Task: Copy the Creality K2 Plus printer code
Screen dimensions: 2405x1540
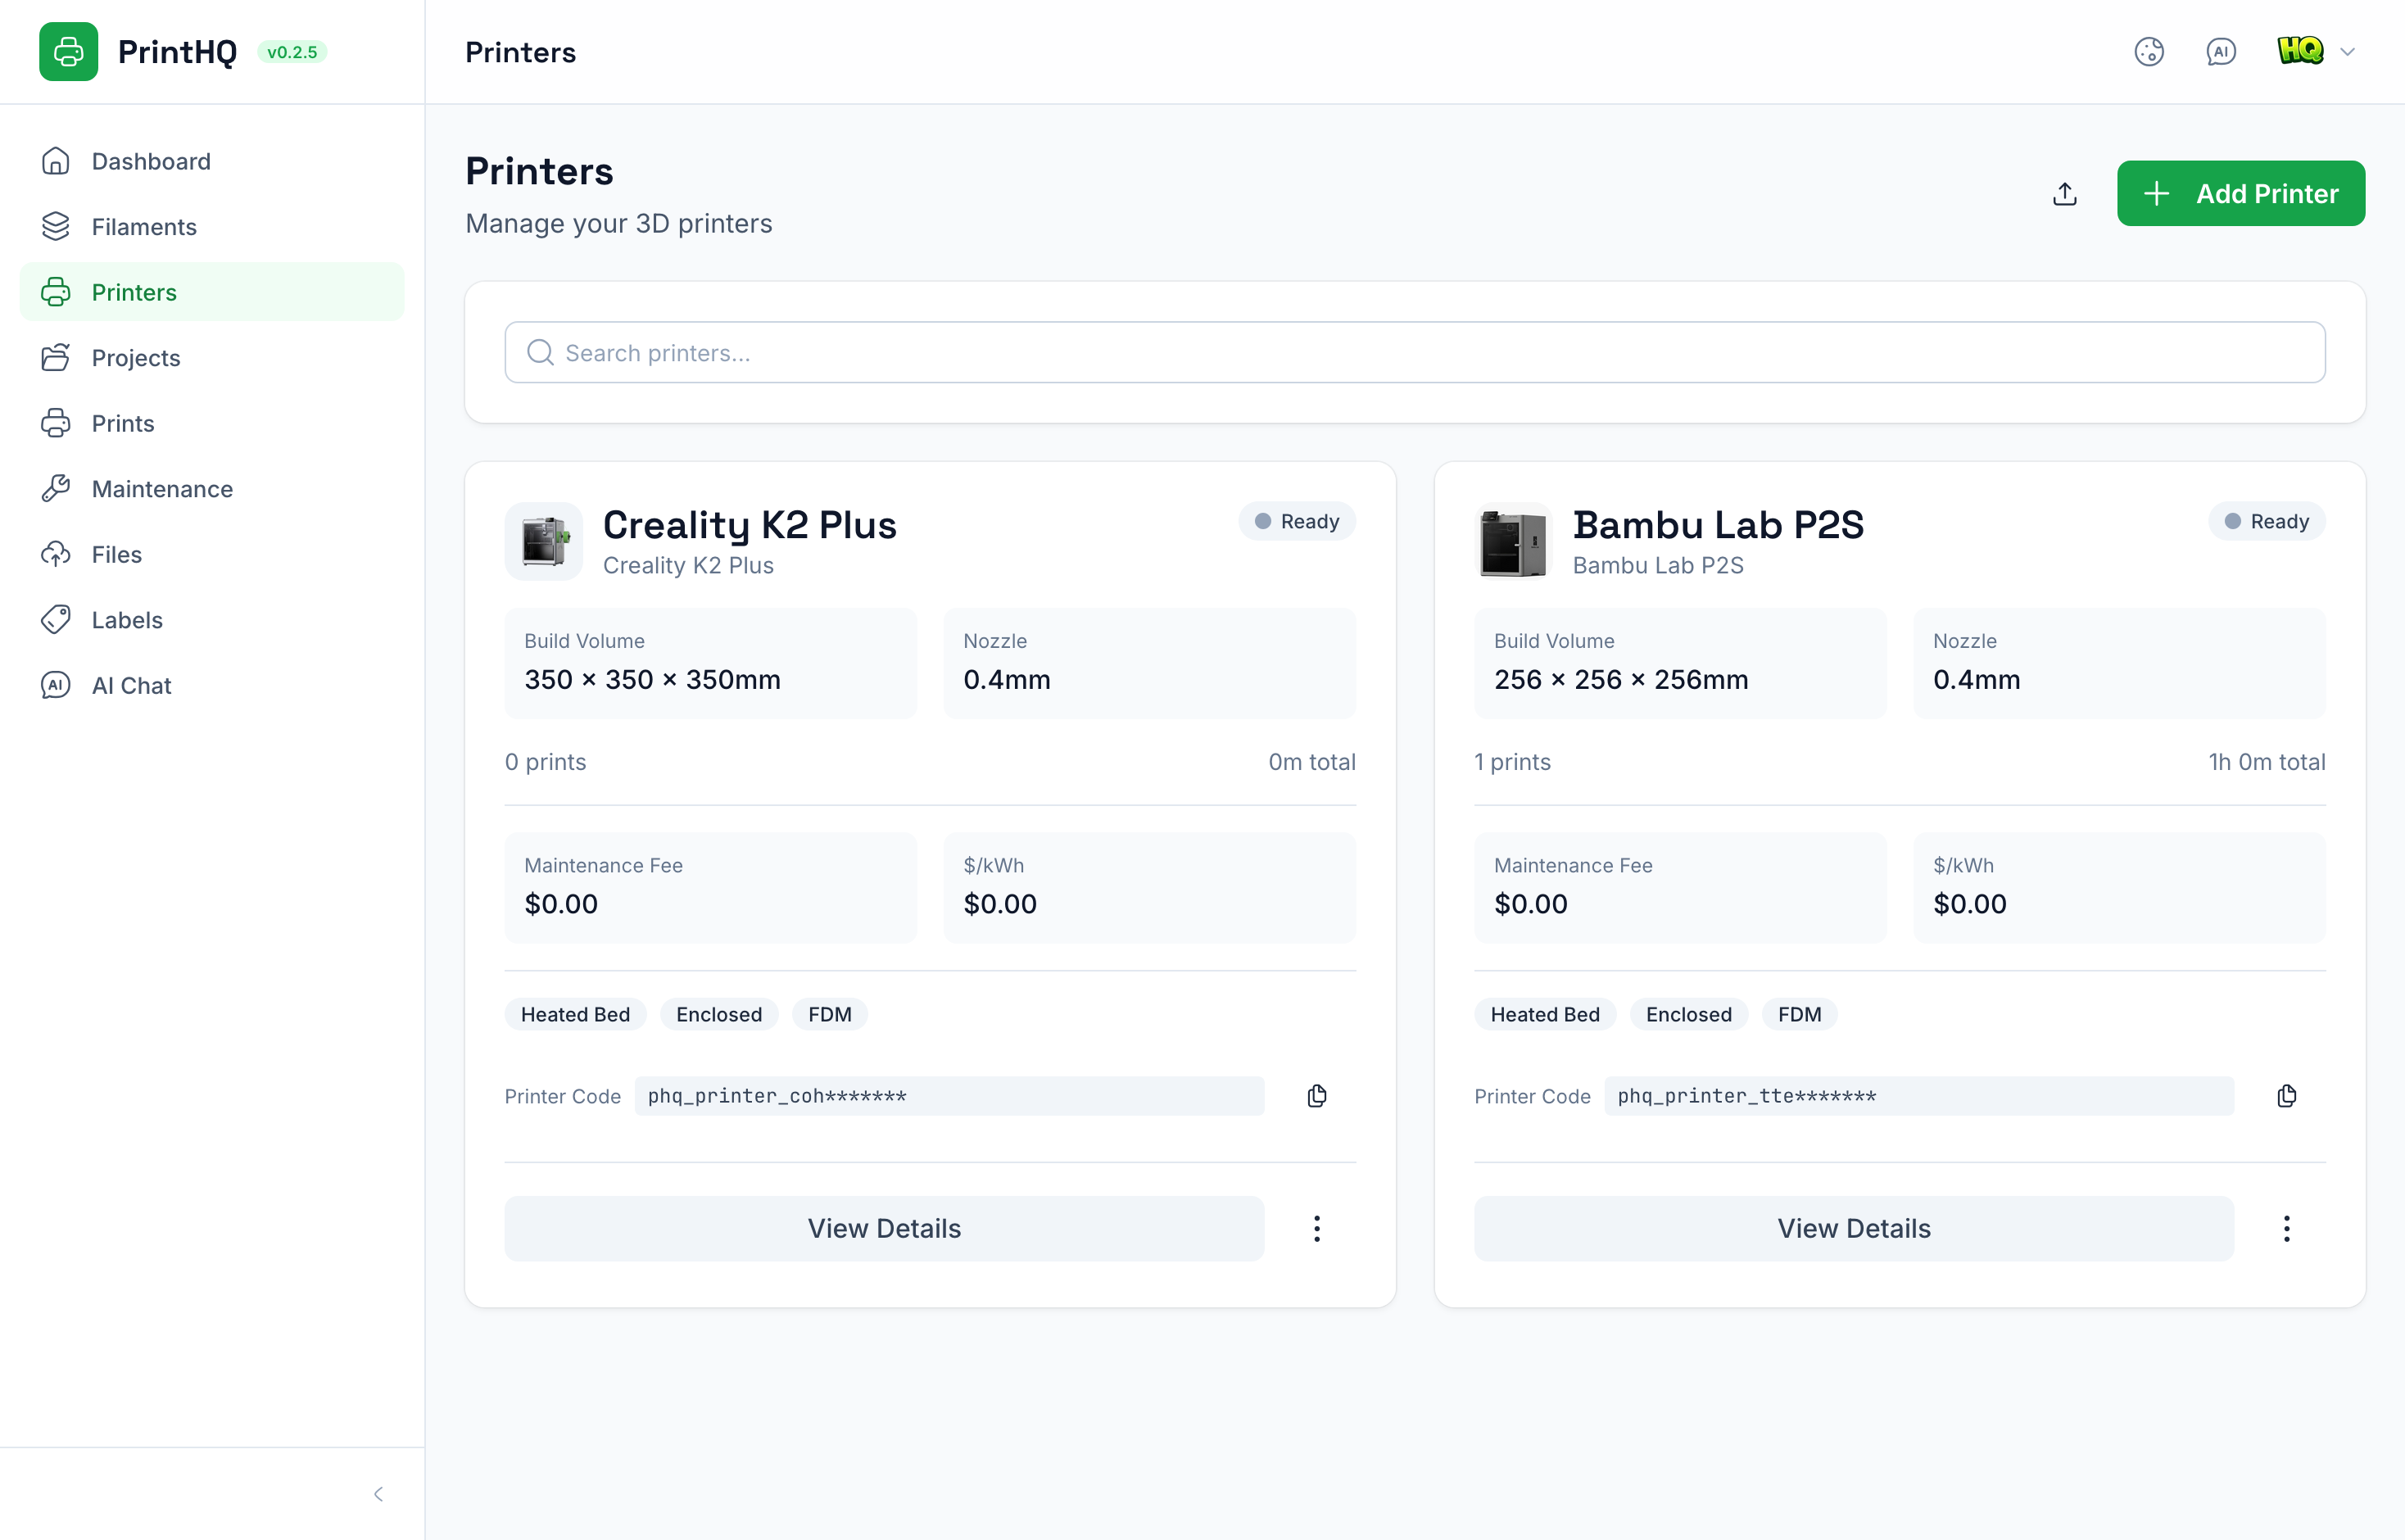Action: pos(1316,1096)
